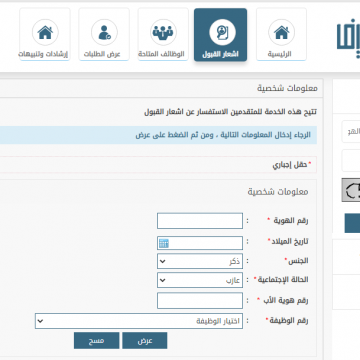Click the document search icon for اشعار القبول
Image resolution: width=360 pixels, height=360 pixels.
(x=222, y=32)
